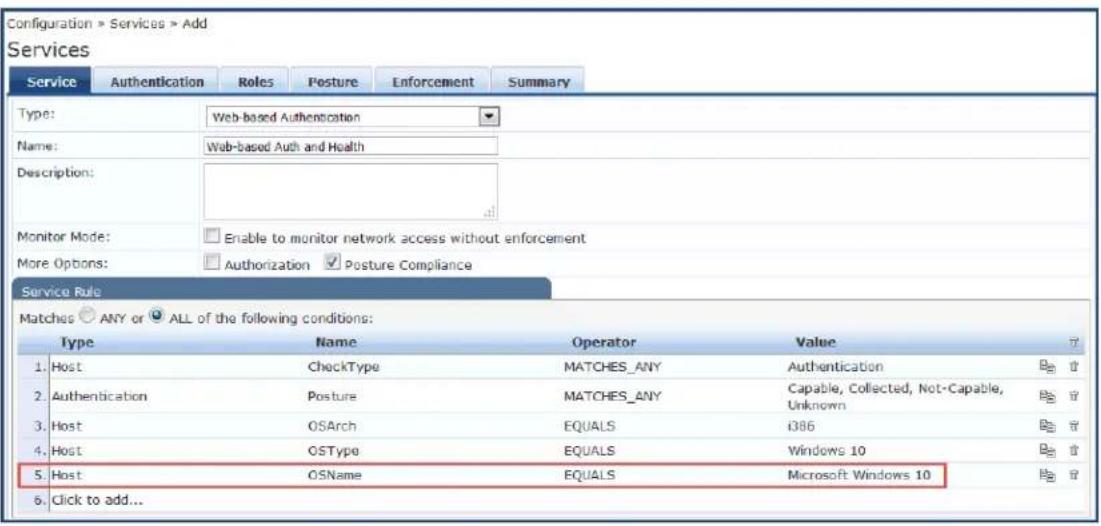Delete the OSName rule row
The width and height of the screenshot is (1101, 526).
[1073, 475]
